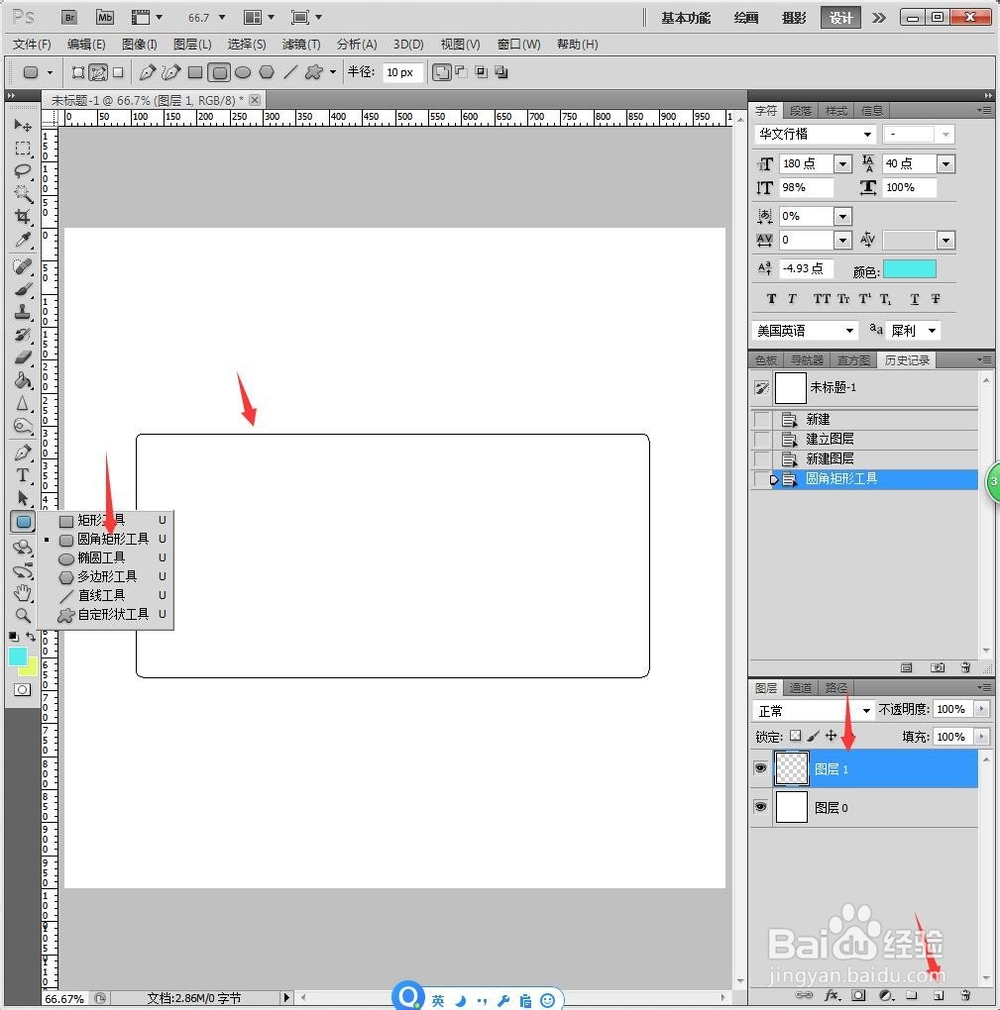This screenshot has width=1000, height=1010.
Task: Choose Polygon shape in options bar
Action: coord(266,72)
